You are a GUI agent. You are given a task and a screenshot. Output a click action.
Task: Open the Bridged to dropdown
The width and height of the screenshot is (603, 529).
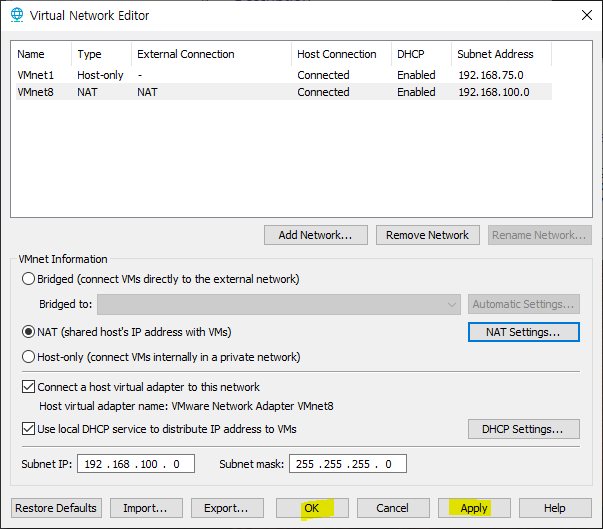[279, 304]
